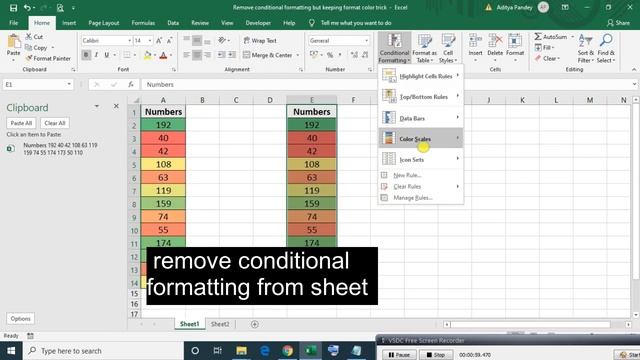Click the Color Scales menu item

tap(421, 138)
